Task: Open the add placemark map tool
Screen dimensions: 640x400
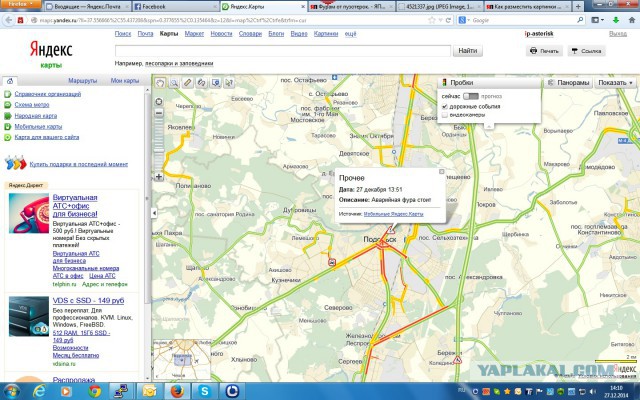Action: [216, 83]
